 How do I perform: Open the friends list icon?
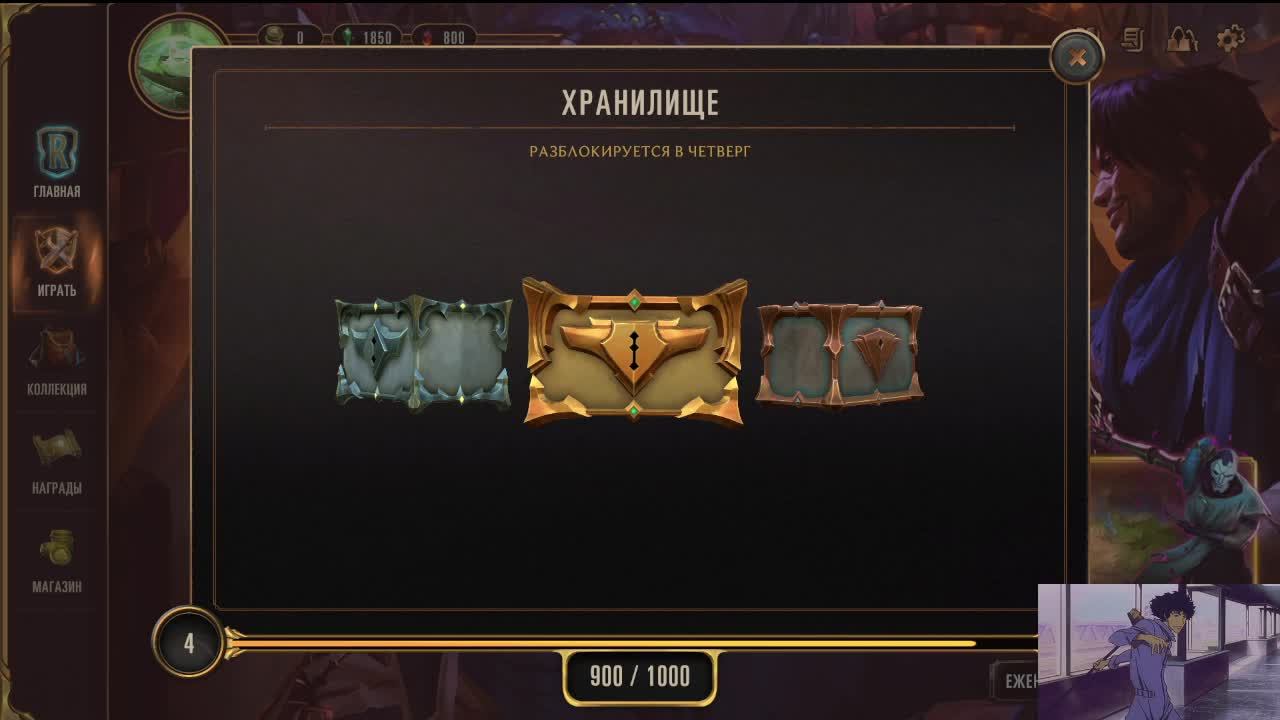(x=1182, y=39)
